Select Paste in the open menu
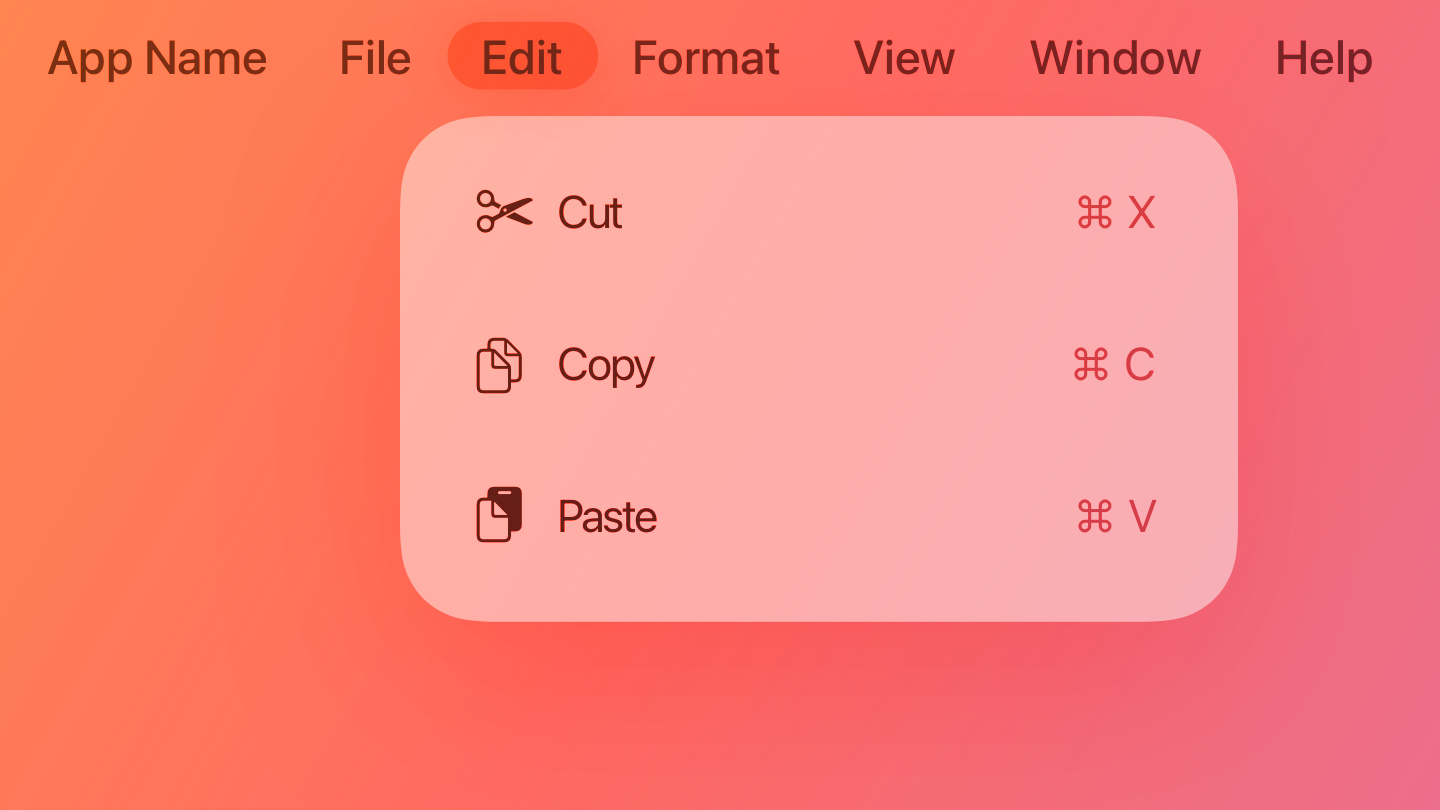This screenshot has height=810, width=1440. [607, 517]
